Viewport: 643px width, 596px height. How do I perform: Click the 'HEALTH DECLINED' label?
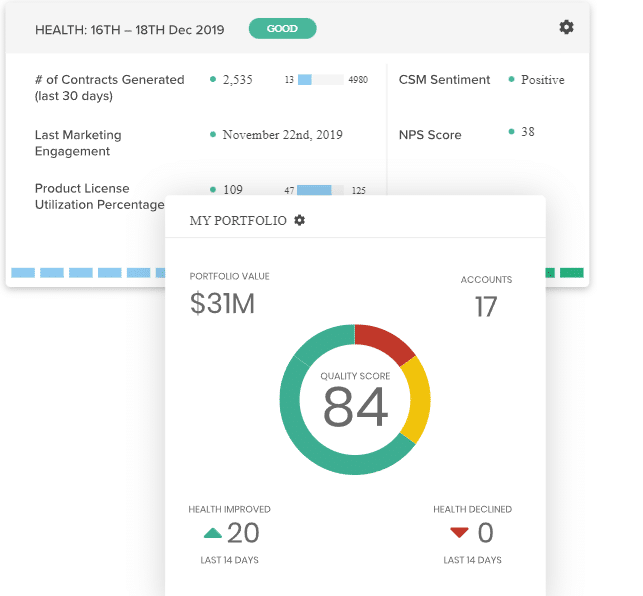coord(472,509)
